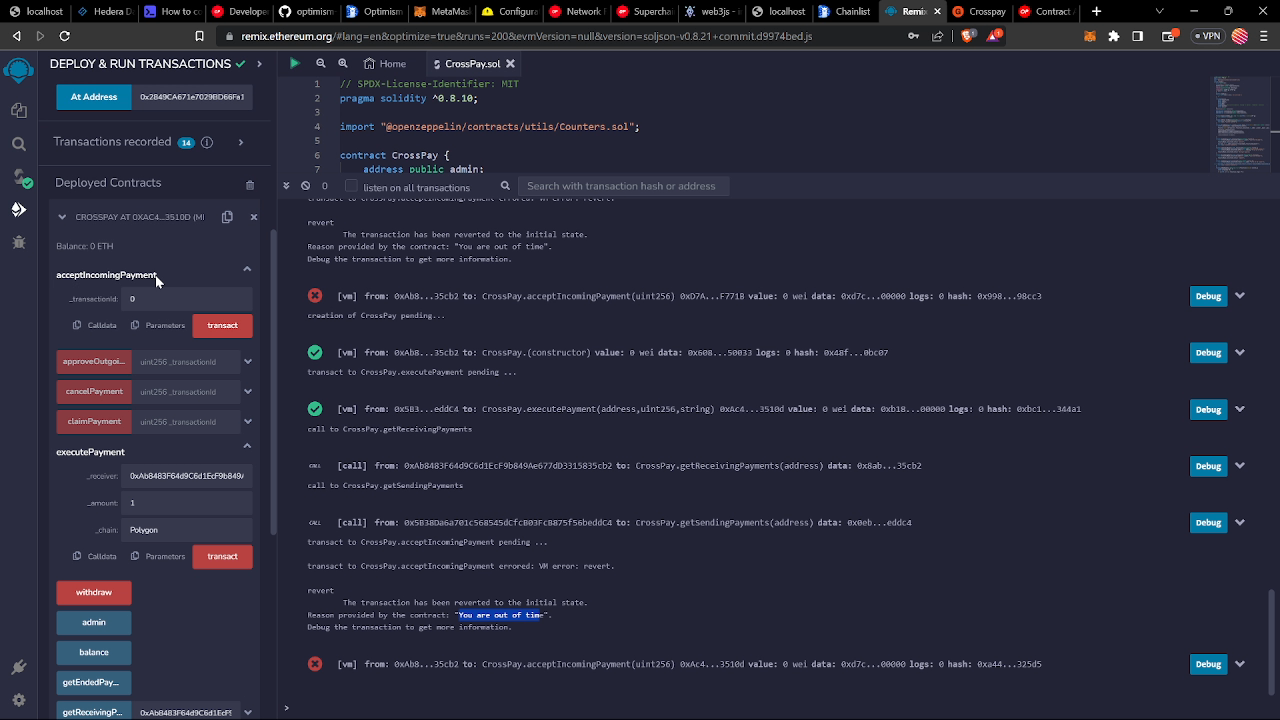Collapse the acceptIncomingPayment function panel

(x=247, y=269)
